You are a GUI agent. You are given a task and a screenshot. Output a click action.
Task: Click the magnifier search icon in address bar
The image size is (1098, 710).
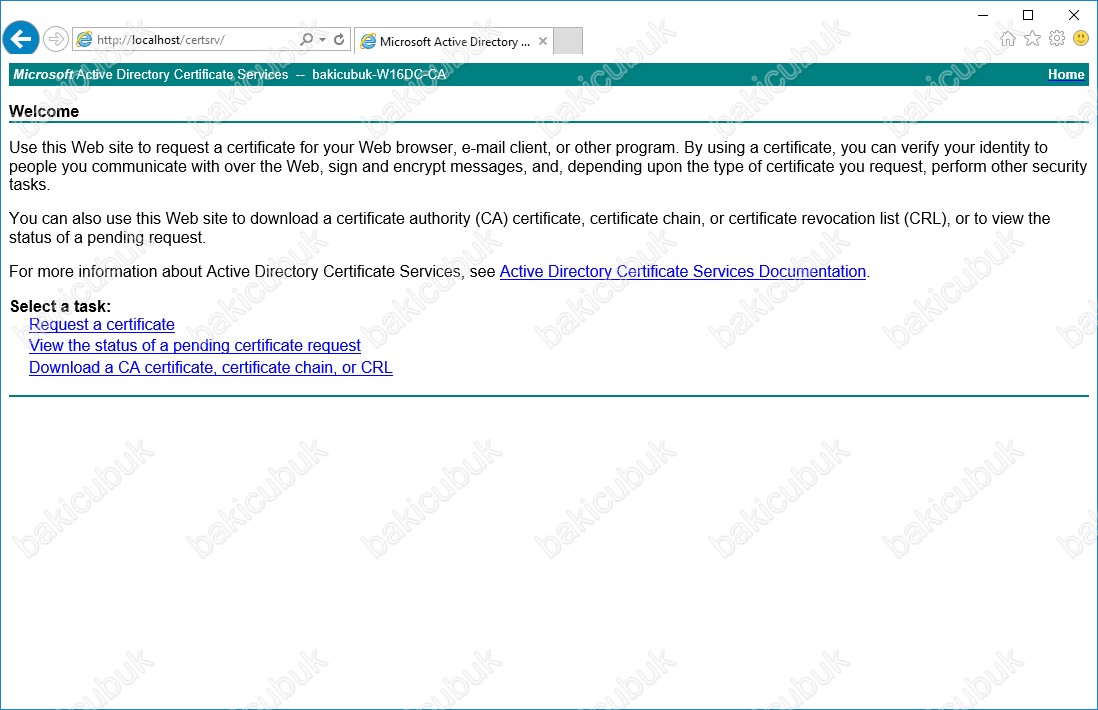[306, 39]
